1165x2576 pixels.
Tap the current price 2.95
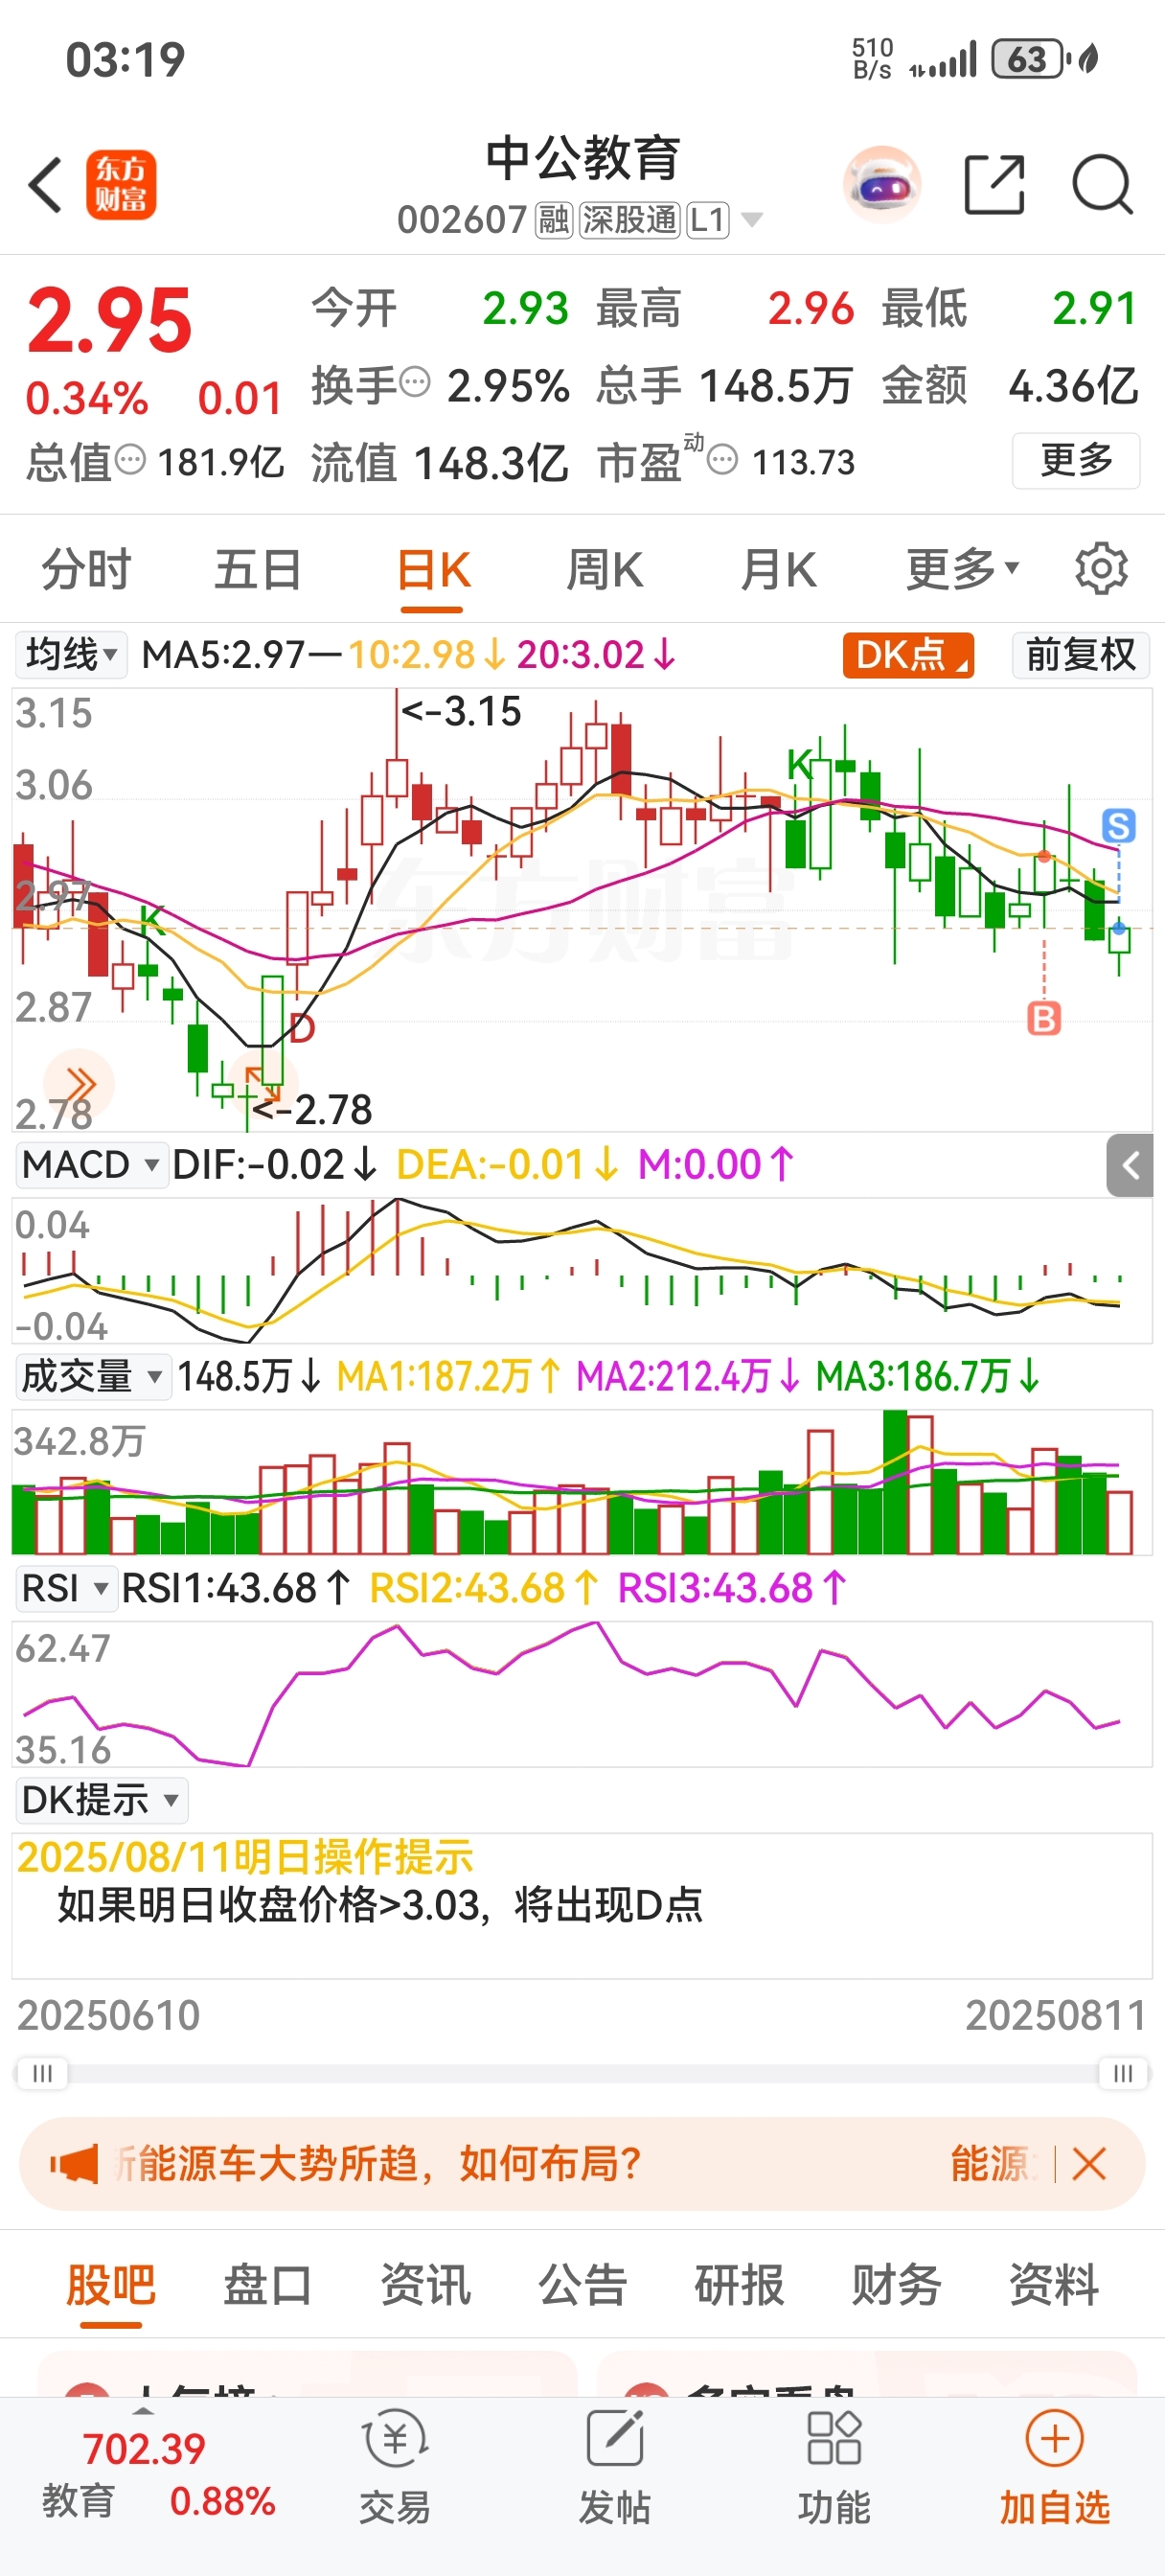(109, 321)
